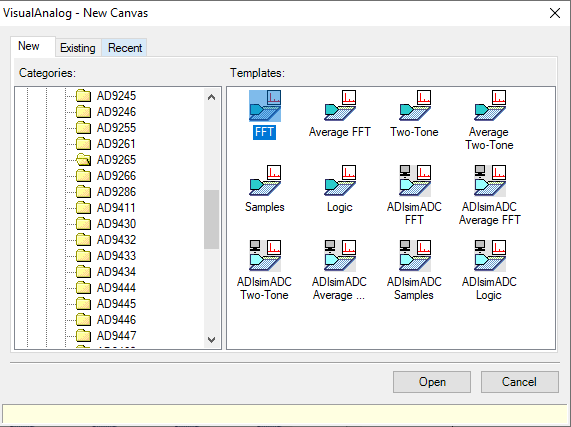Click the categories scrollbar up arrow
The image size is (571, 427).
pyautogui.click(x=211, y=97)
